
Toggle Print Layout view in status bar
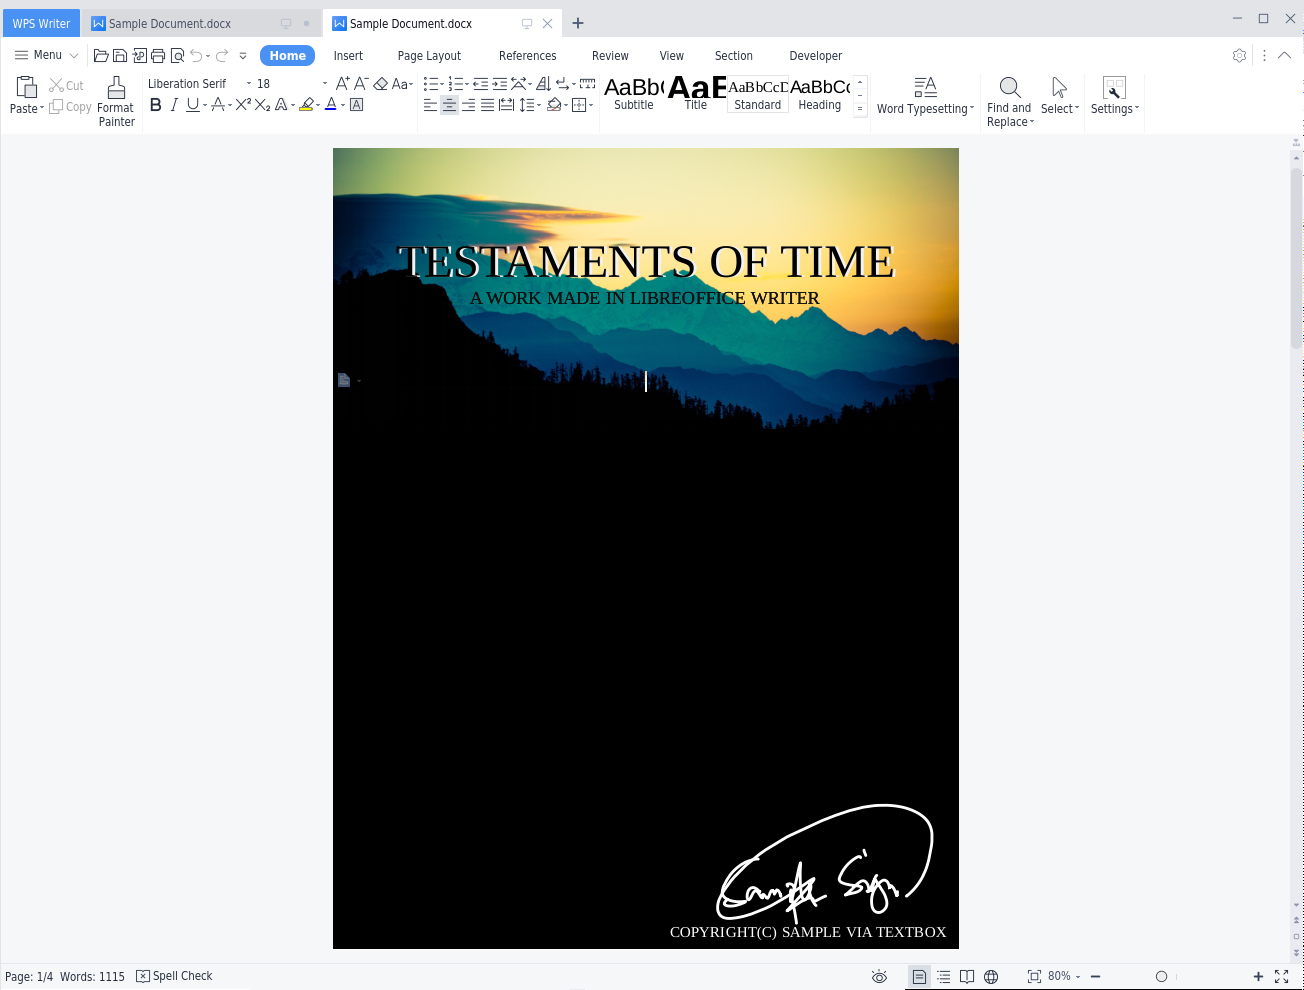tap(919, 977)
